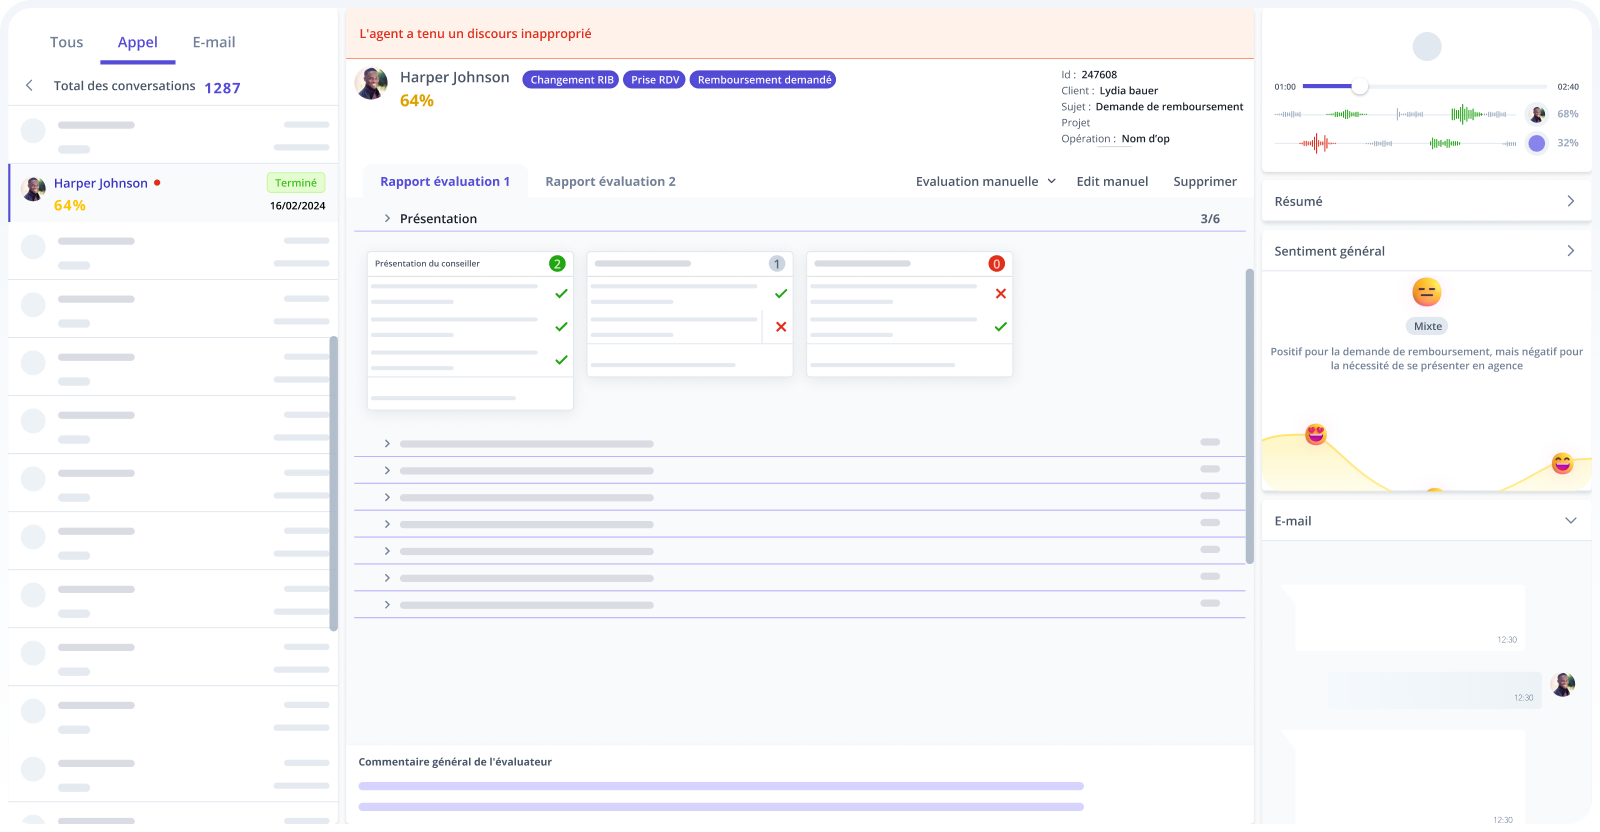1600x832 pixels.
Task: Open the Rapport évaluation 2 tab
Action: (610, 182)
